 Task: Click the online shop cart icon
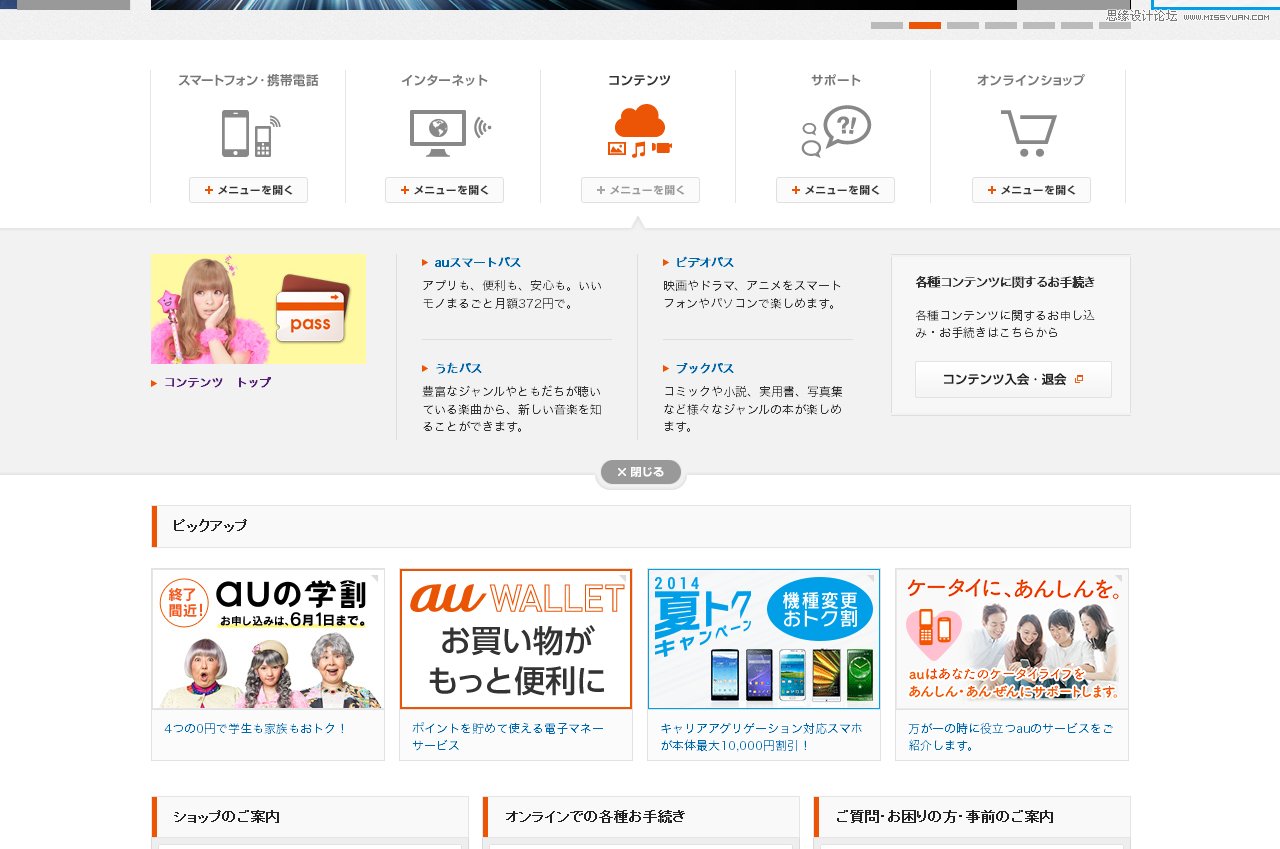click(1029, 133)
